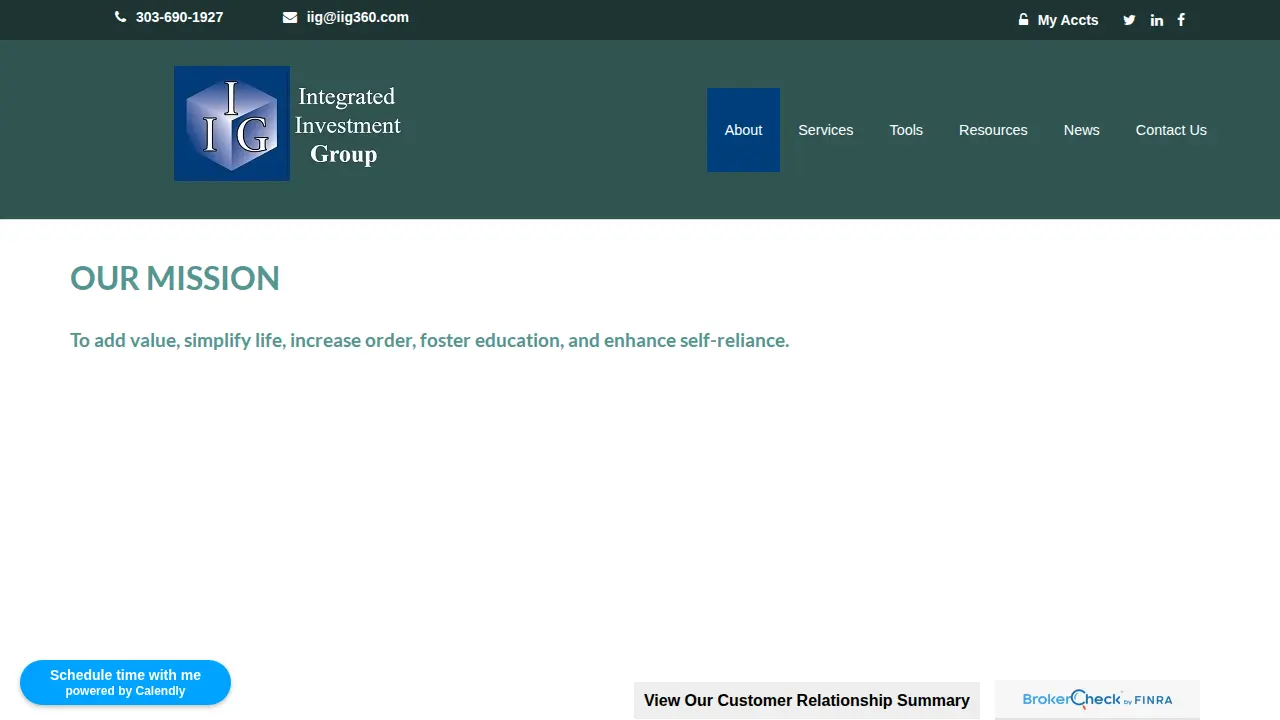Open the BrokerCheck by FINRA badge
Image resolution: width=1280 pixels, height=720 pixels.
(1097, 699)
